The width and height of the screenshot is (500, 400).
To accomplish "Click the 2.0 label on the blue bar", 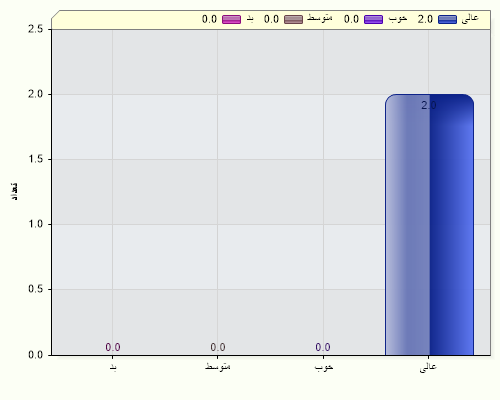I will point(429,105).
